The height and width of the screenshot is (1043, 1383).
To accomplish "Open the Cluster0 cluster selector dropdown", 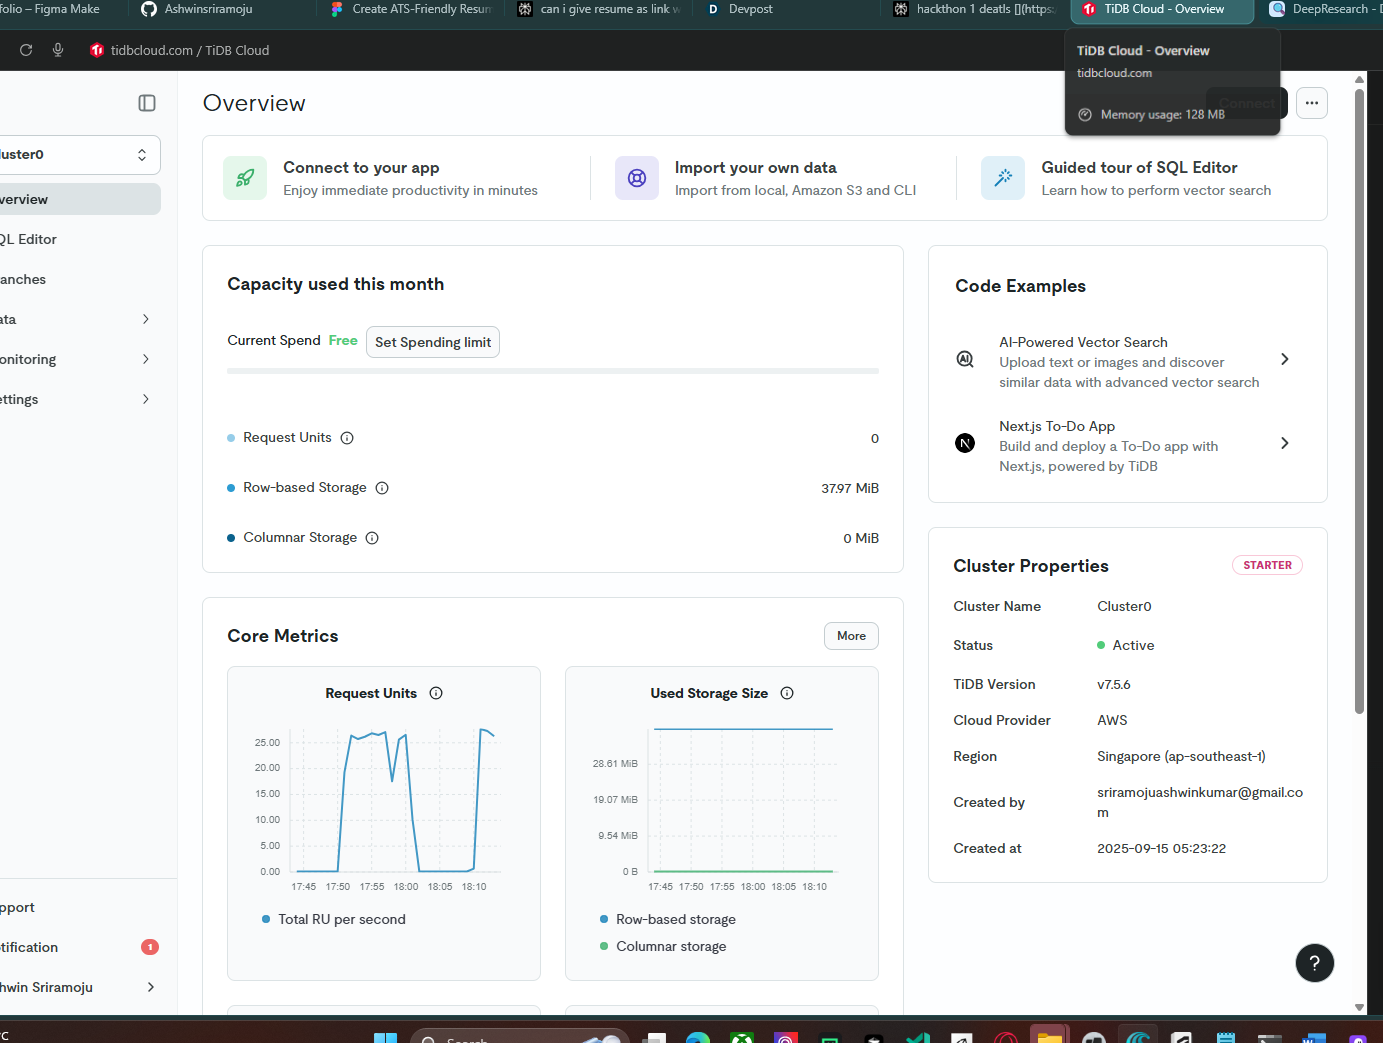I will tap(78, 155).
